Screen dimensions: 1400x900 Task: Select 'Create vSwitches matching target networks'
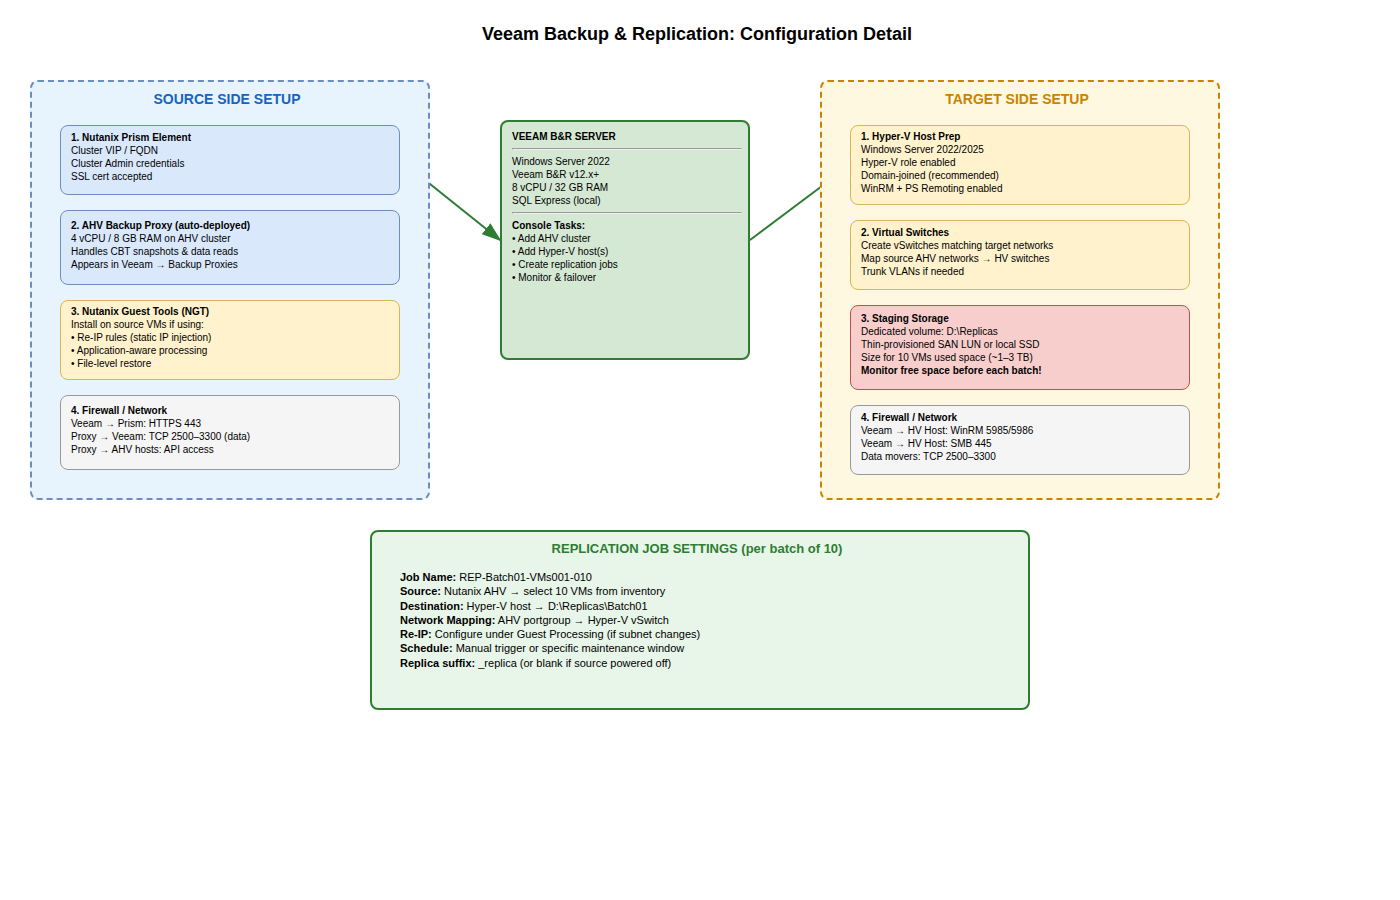957,245
